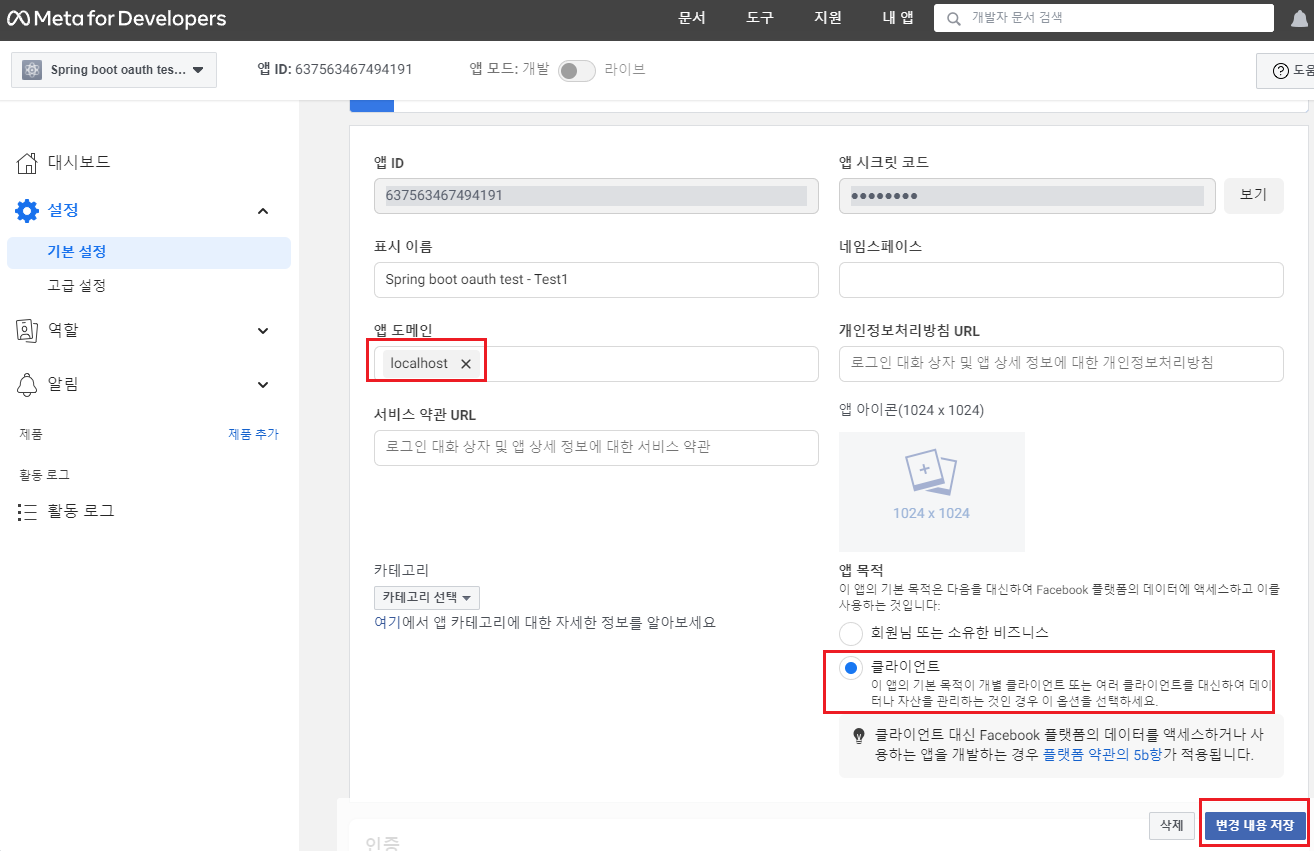Screen dimensions: 1314x851
Task: Click the roles person badge icon
Action: pos(28,330)
